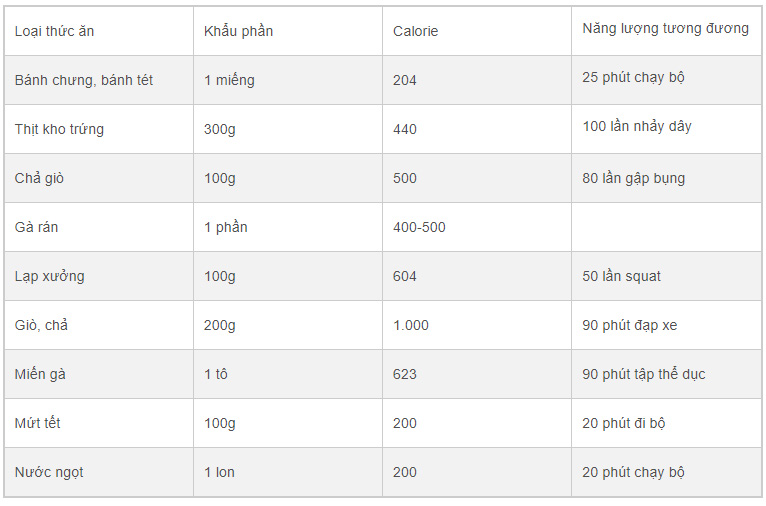Select the 'Mứt tết' cell
Viewport: 766px width, 506px height.
pos(38,423)
